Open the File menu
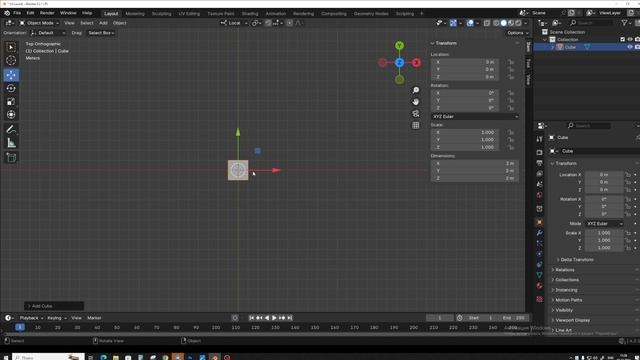The width and height of the screenshot is (640, 360). point(17,13)
